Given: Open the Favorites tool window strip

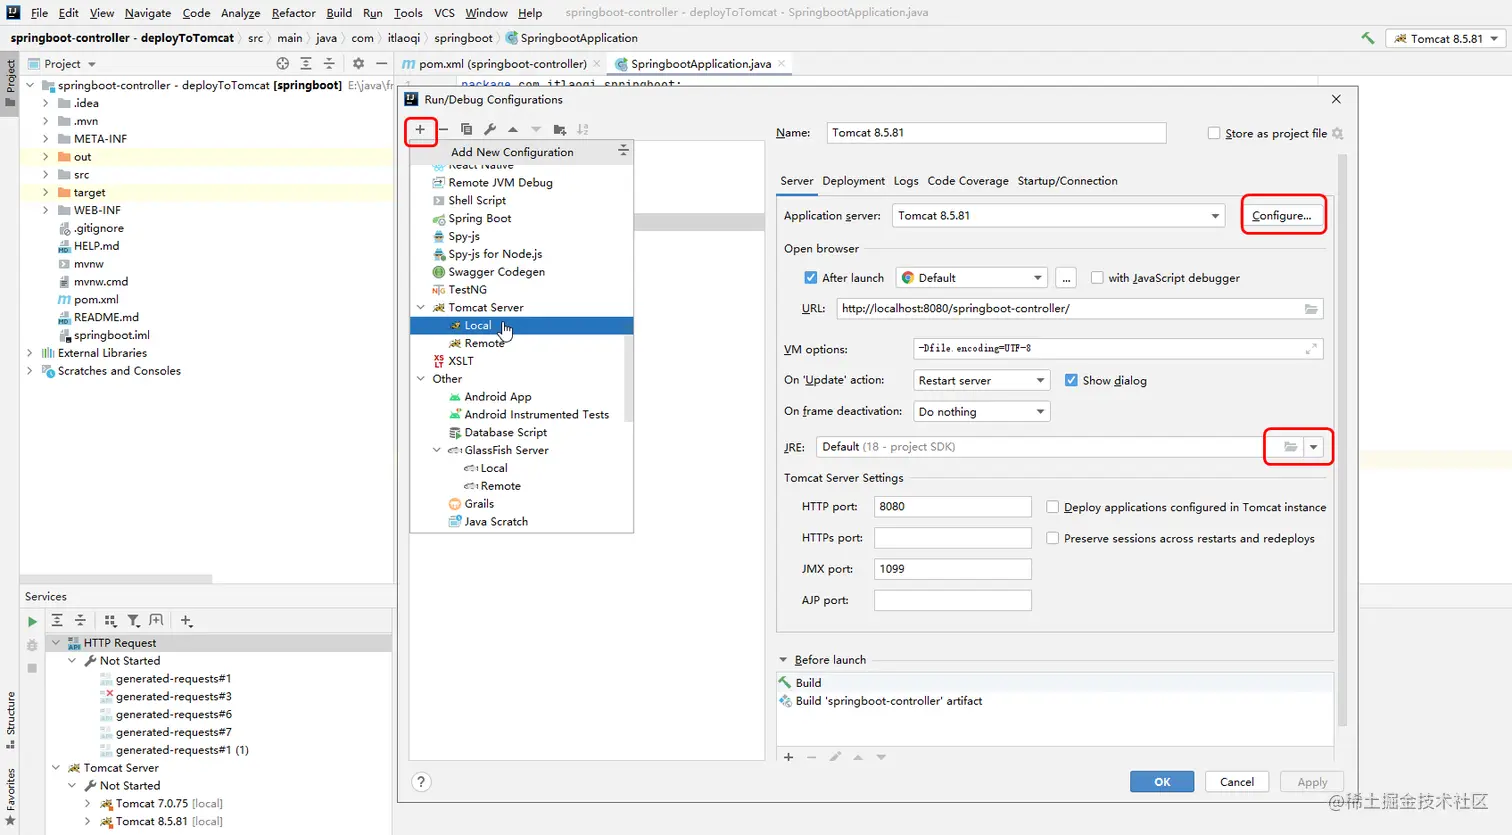Looking at the screenshot, I should pyautogui.click(x=11, y=797).
